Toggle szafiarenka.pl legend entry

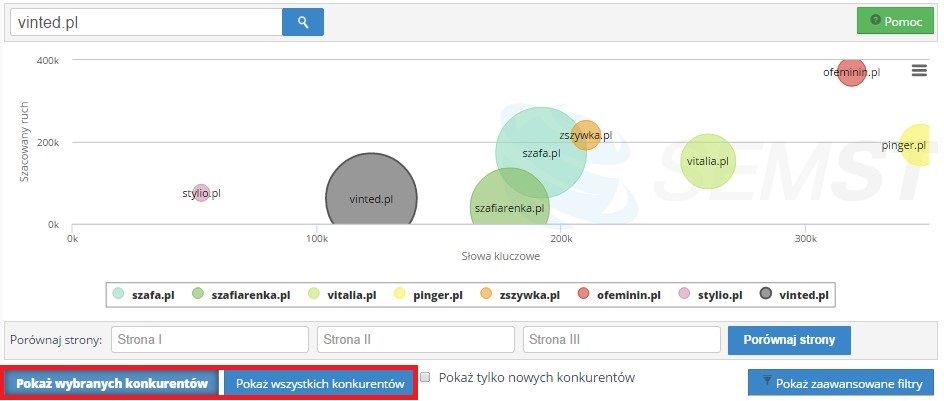pos(240,295)
